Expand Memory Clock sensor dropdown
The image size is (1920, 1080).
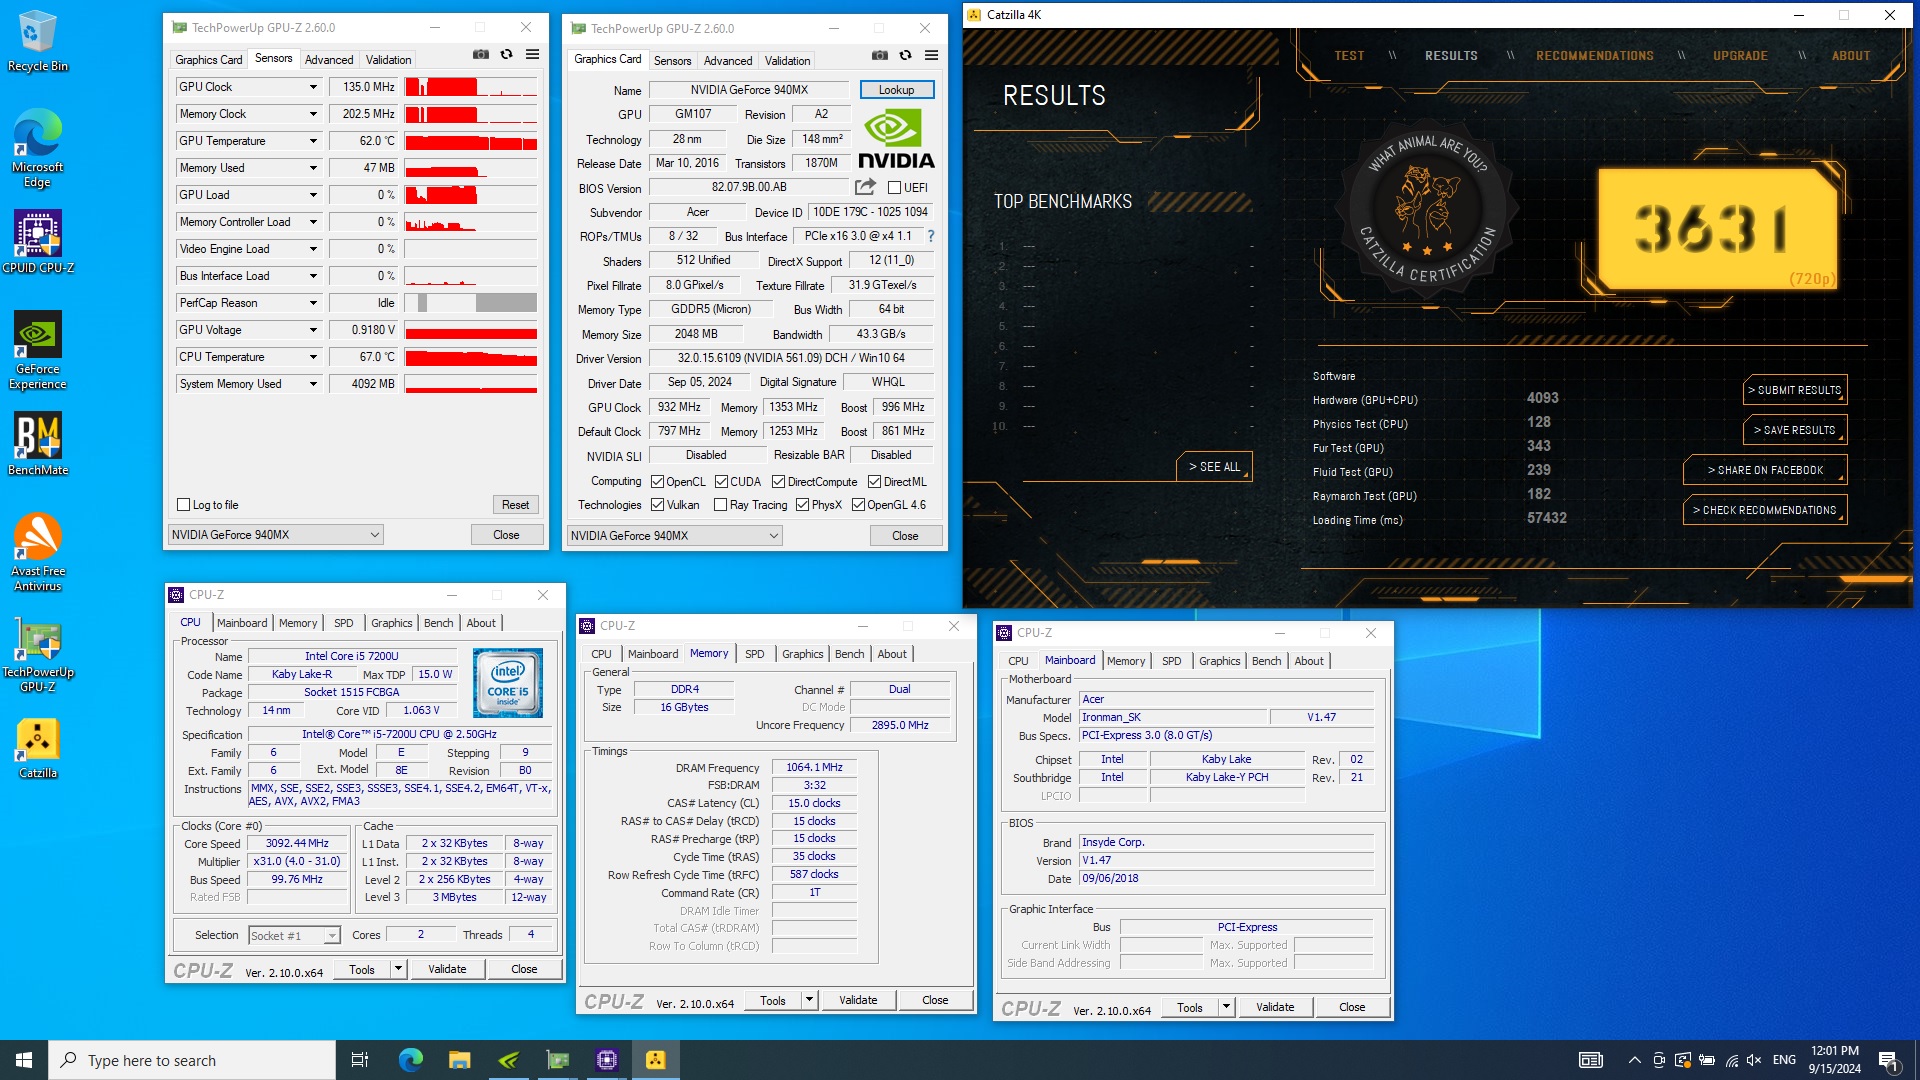[x=313, y=114]
